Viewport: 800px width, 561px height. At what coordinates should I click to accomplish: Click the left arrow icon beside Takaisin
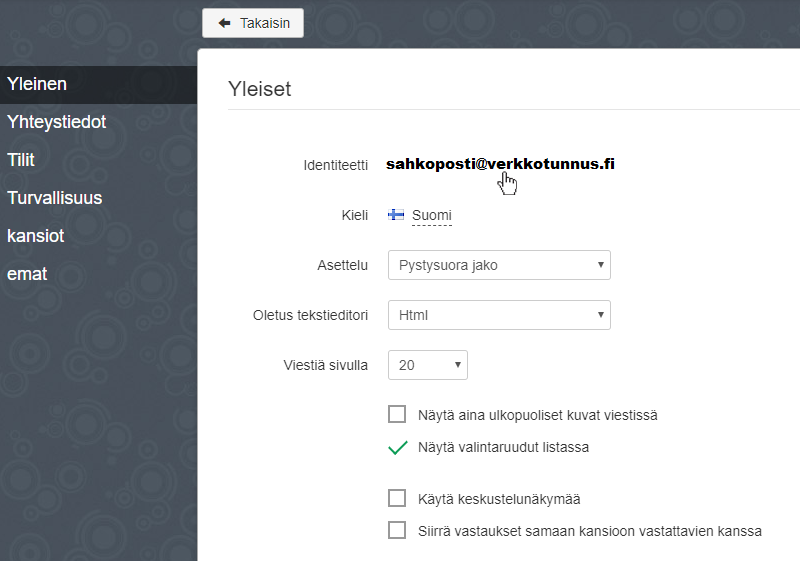[224, 23]
